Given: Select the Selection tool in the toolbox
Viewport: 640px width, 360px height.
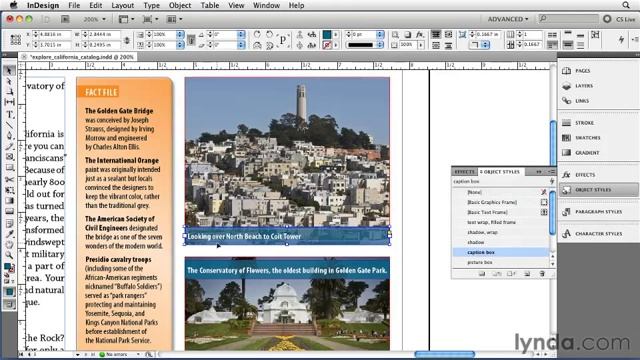Looking at the screenshot, I should click(9, 71).
